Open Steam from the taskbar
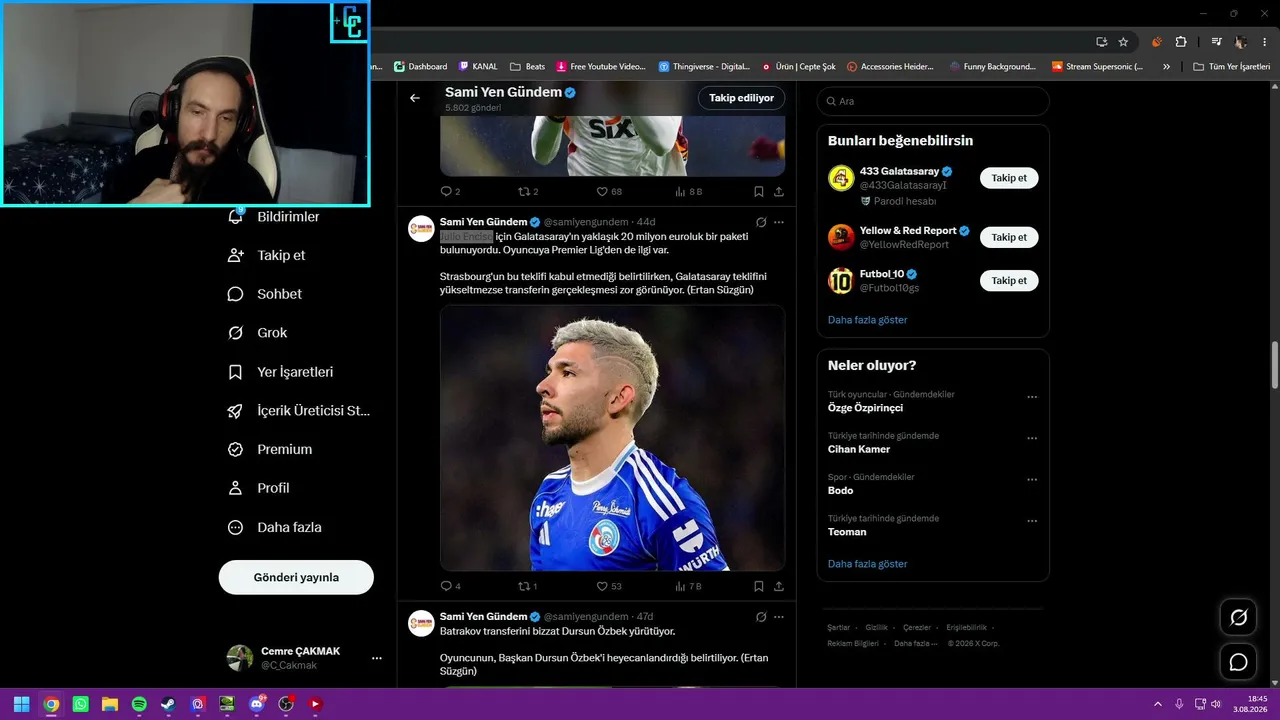The width and height of the screenshot is (1280, 720). pyautogui.click(x=168, y=704)
